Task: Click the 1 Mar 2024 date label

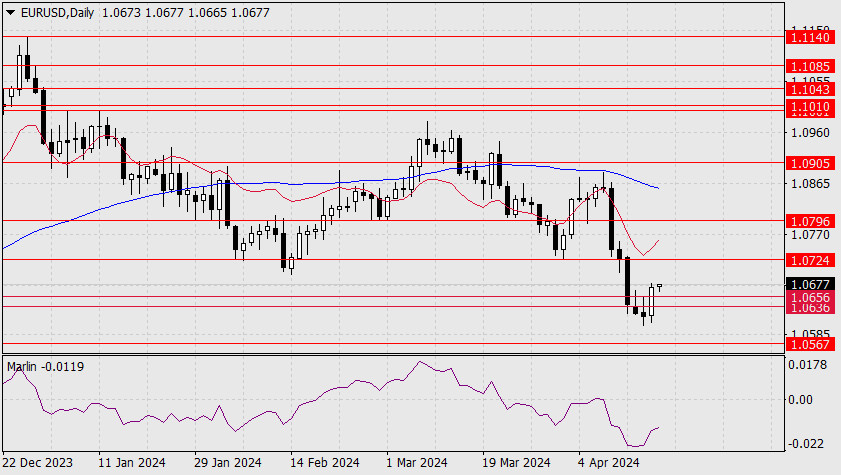Action: tap(417, 463)
